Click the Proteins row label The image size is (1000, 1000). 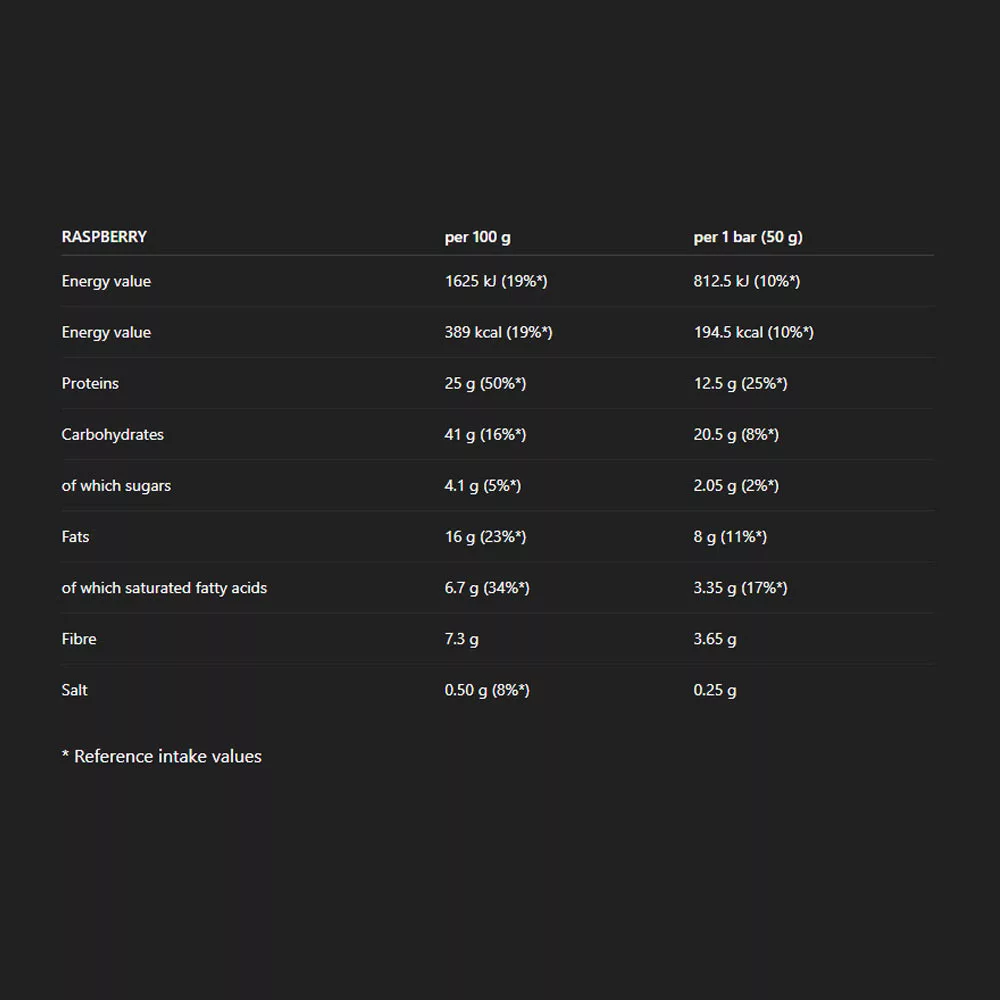90,383
